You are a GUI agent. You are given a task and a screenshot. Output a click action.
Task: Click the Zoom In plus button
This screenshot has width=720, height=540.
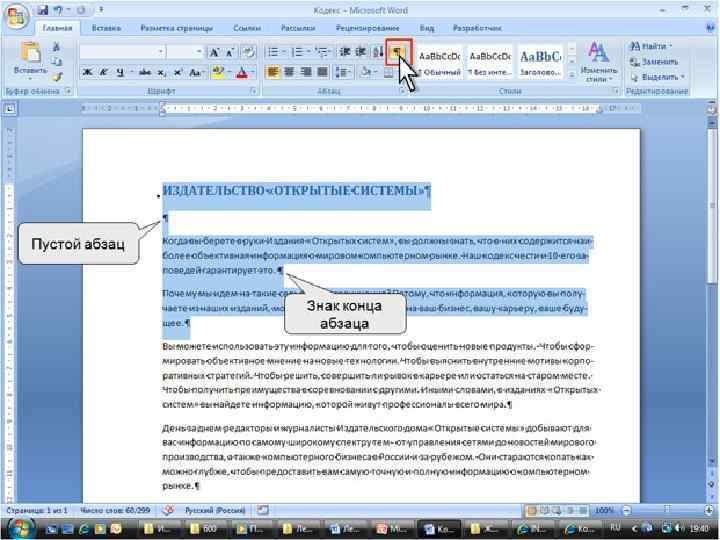[x=710, y=510]
